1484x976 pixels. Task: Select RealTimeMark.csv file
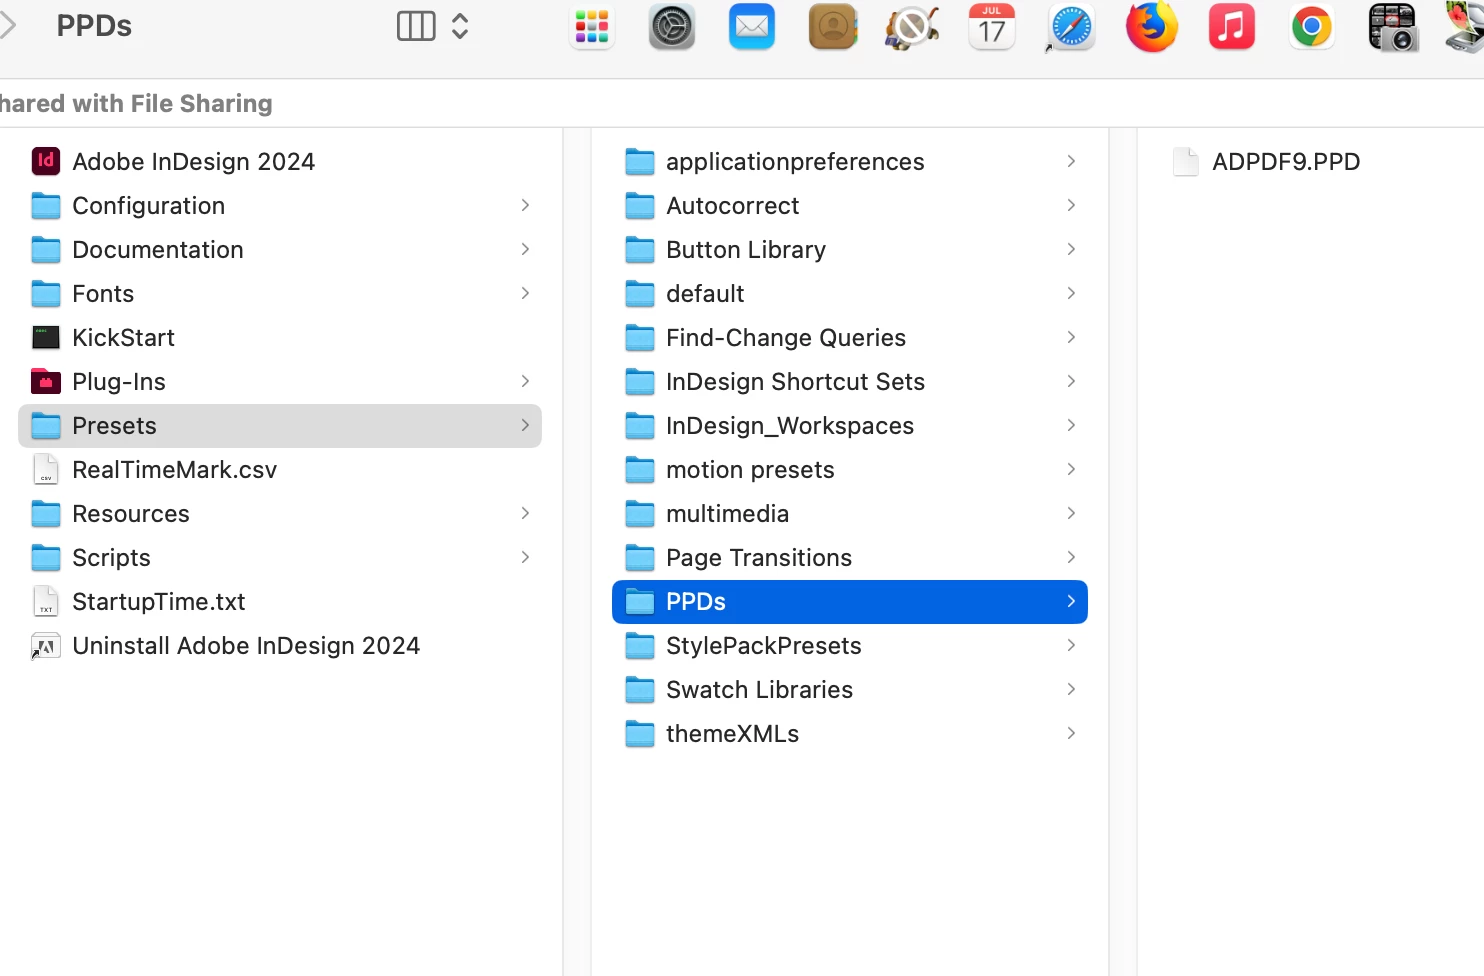[280, 470]
